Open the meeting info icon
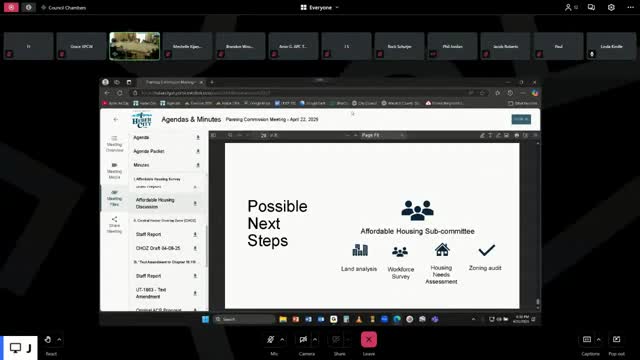Viewport: 640px width, 360px height. [28, 7]
